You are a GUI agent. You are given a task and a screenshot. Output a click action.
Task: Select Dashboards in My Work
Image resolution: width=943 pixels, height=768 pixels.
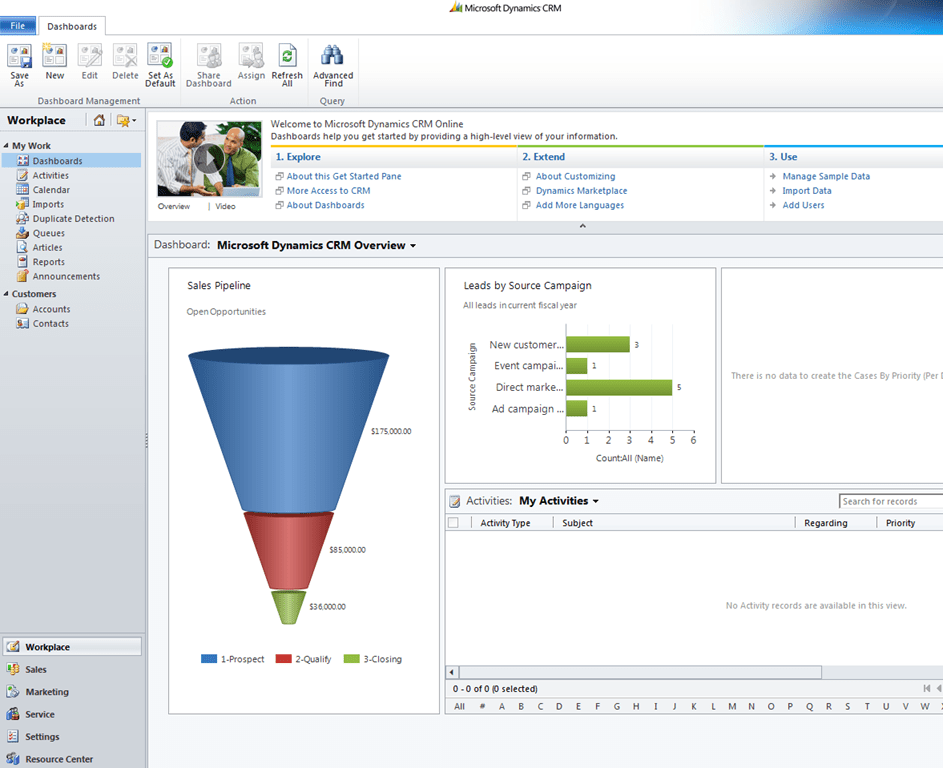click(72, 161)
